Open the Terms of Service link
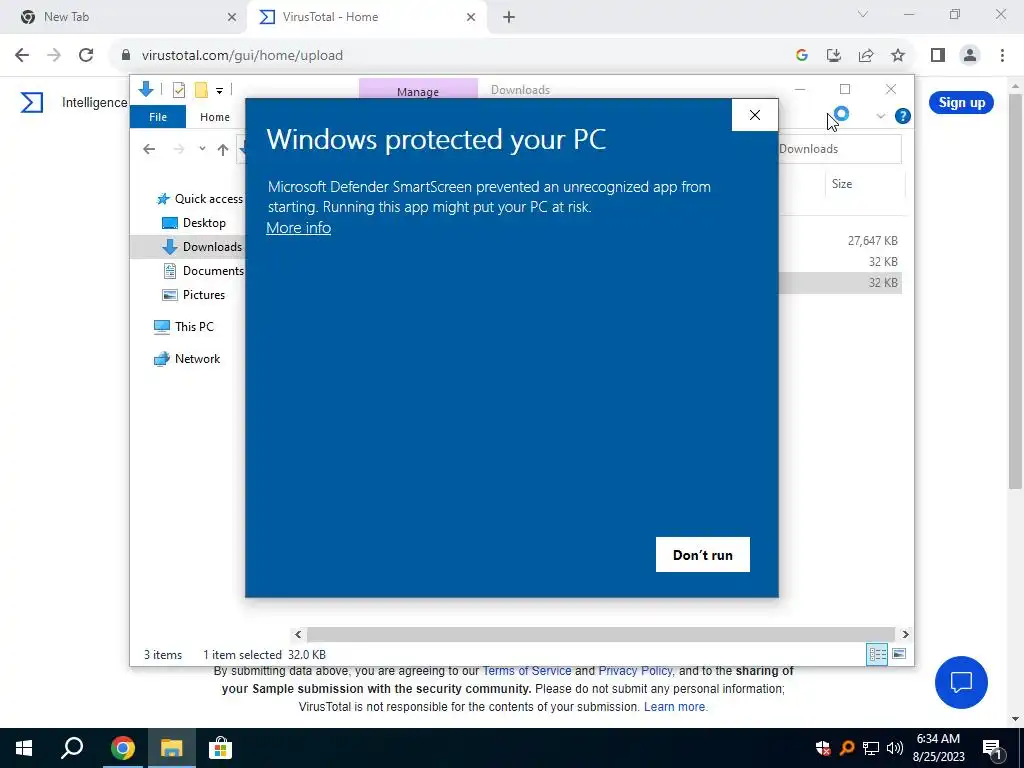Viewport: 1024px width, 768px height. pyautogui.click(x=527, y=671)
